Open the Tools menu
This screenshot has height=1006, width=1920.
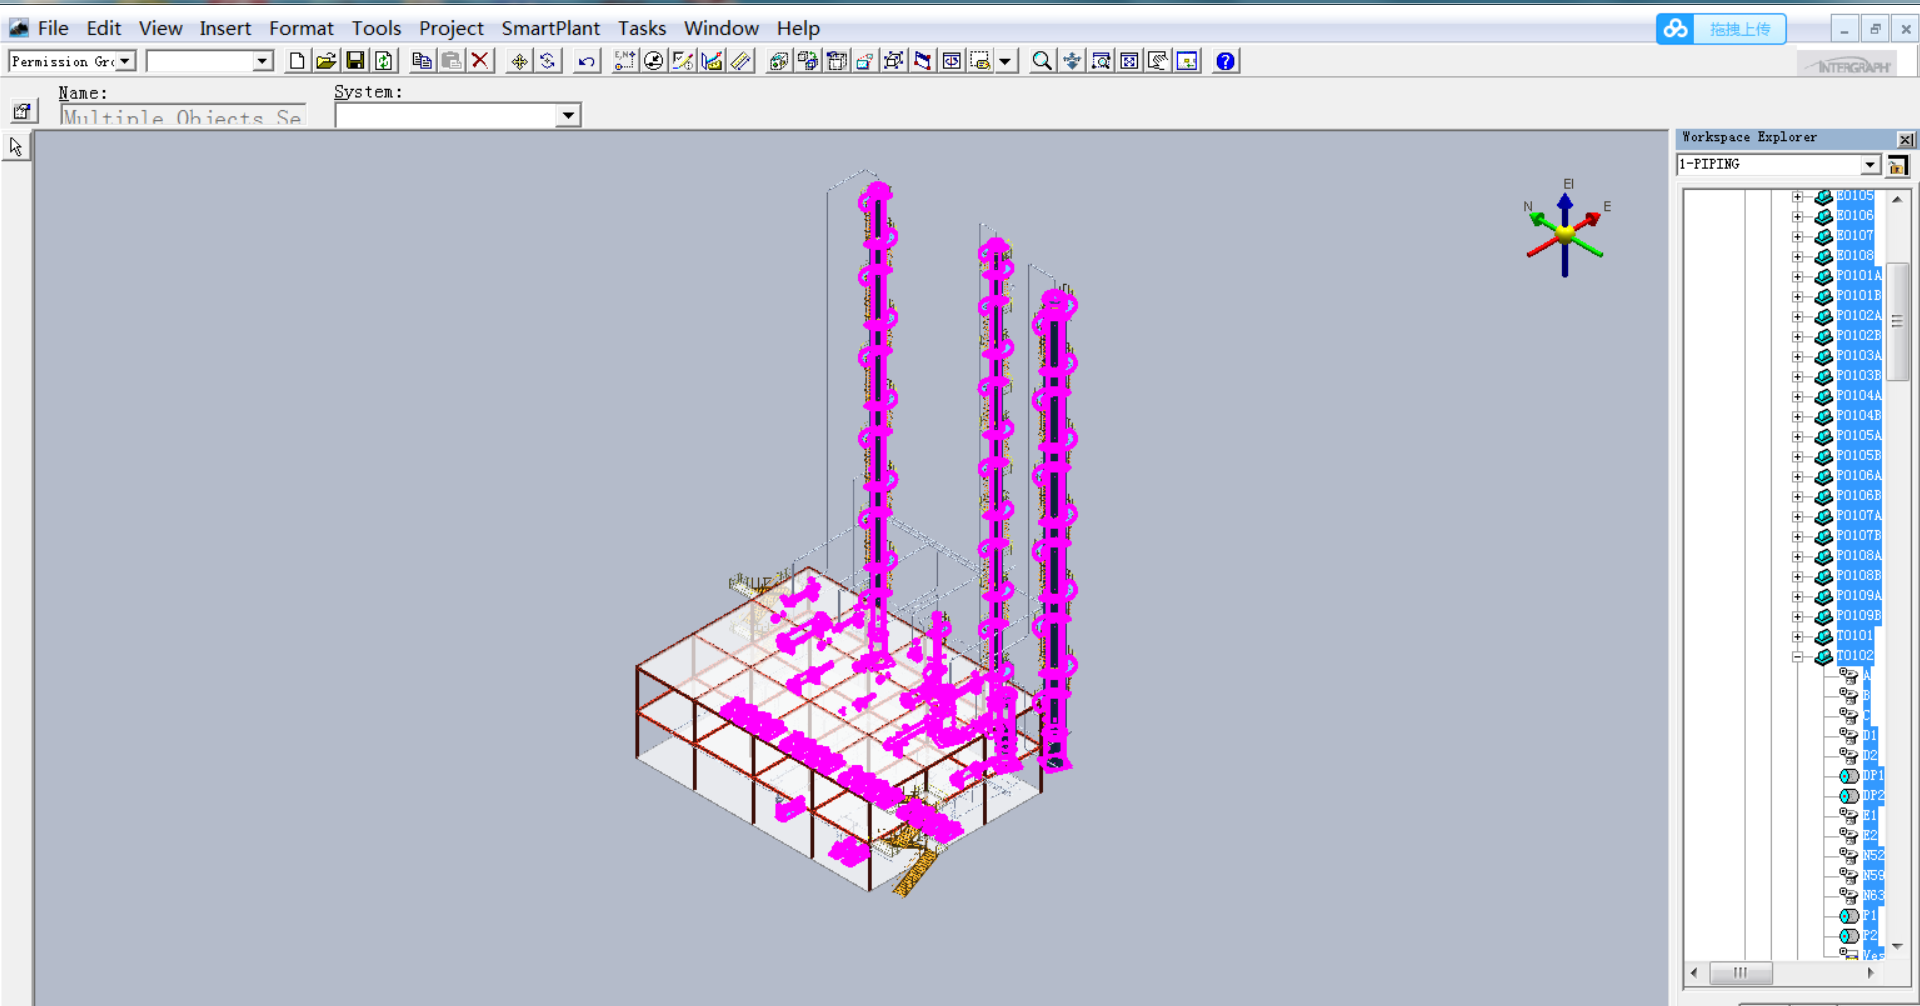click(x=376, y=28)
